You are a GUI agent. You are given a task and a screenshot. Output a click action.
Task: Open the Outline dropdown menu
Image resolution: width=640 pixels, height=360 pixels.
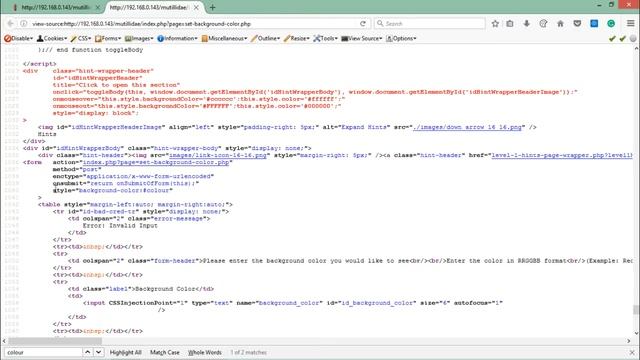click(x=265, y=38)
